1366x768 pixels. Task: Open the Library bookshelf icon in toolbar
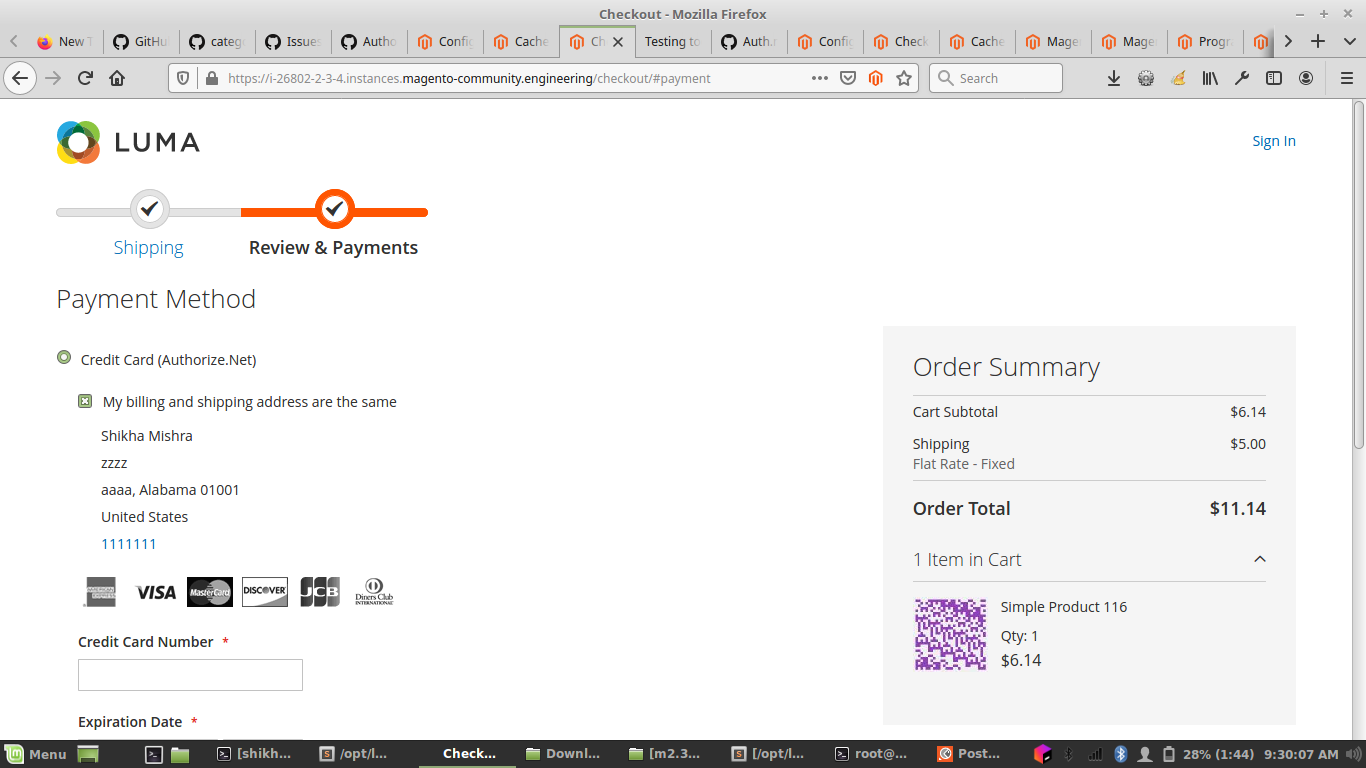click(1210, 78)
